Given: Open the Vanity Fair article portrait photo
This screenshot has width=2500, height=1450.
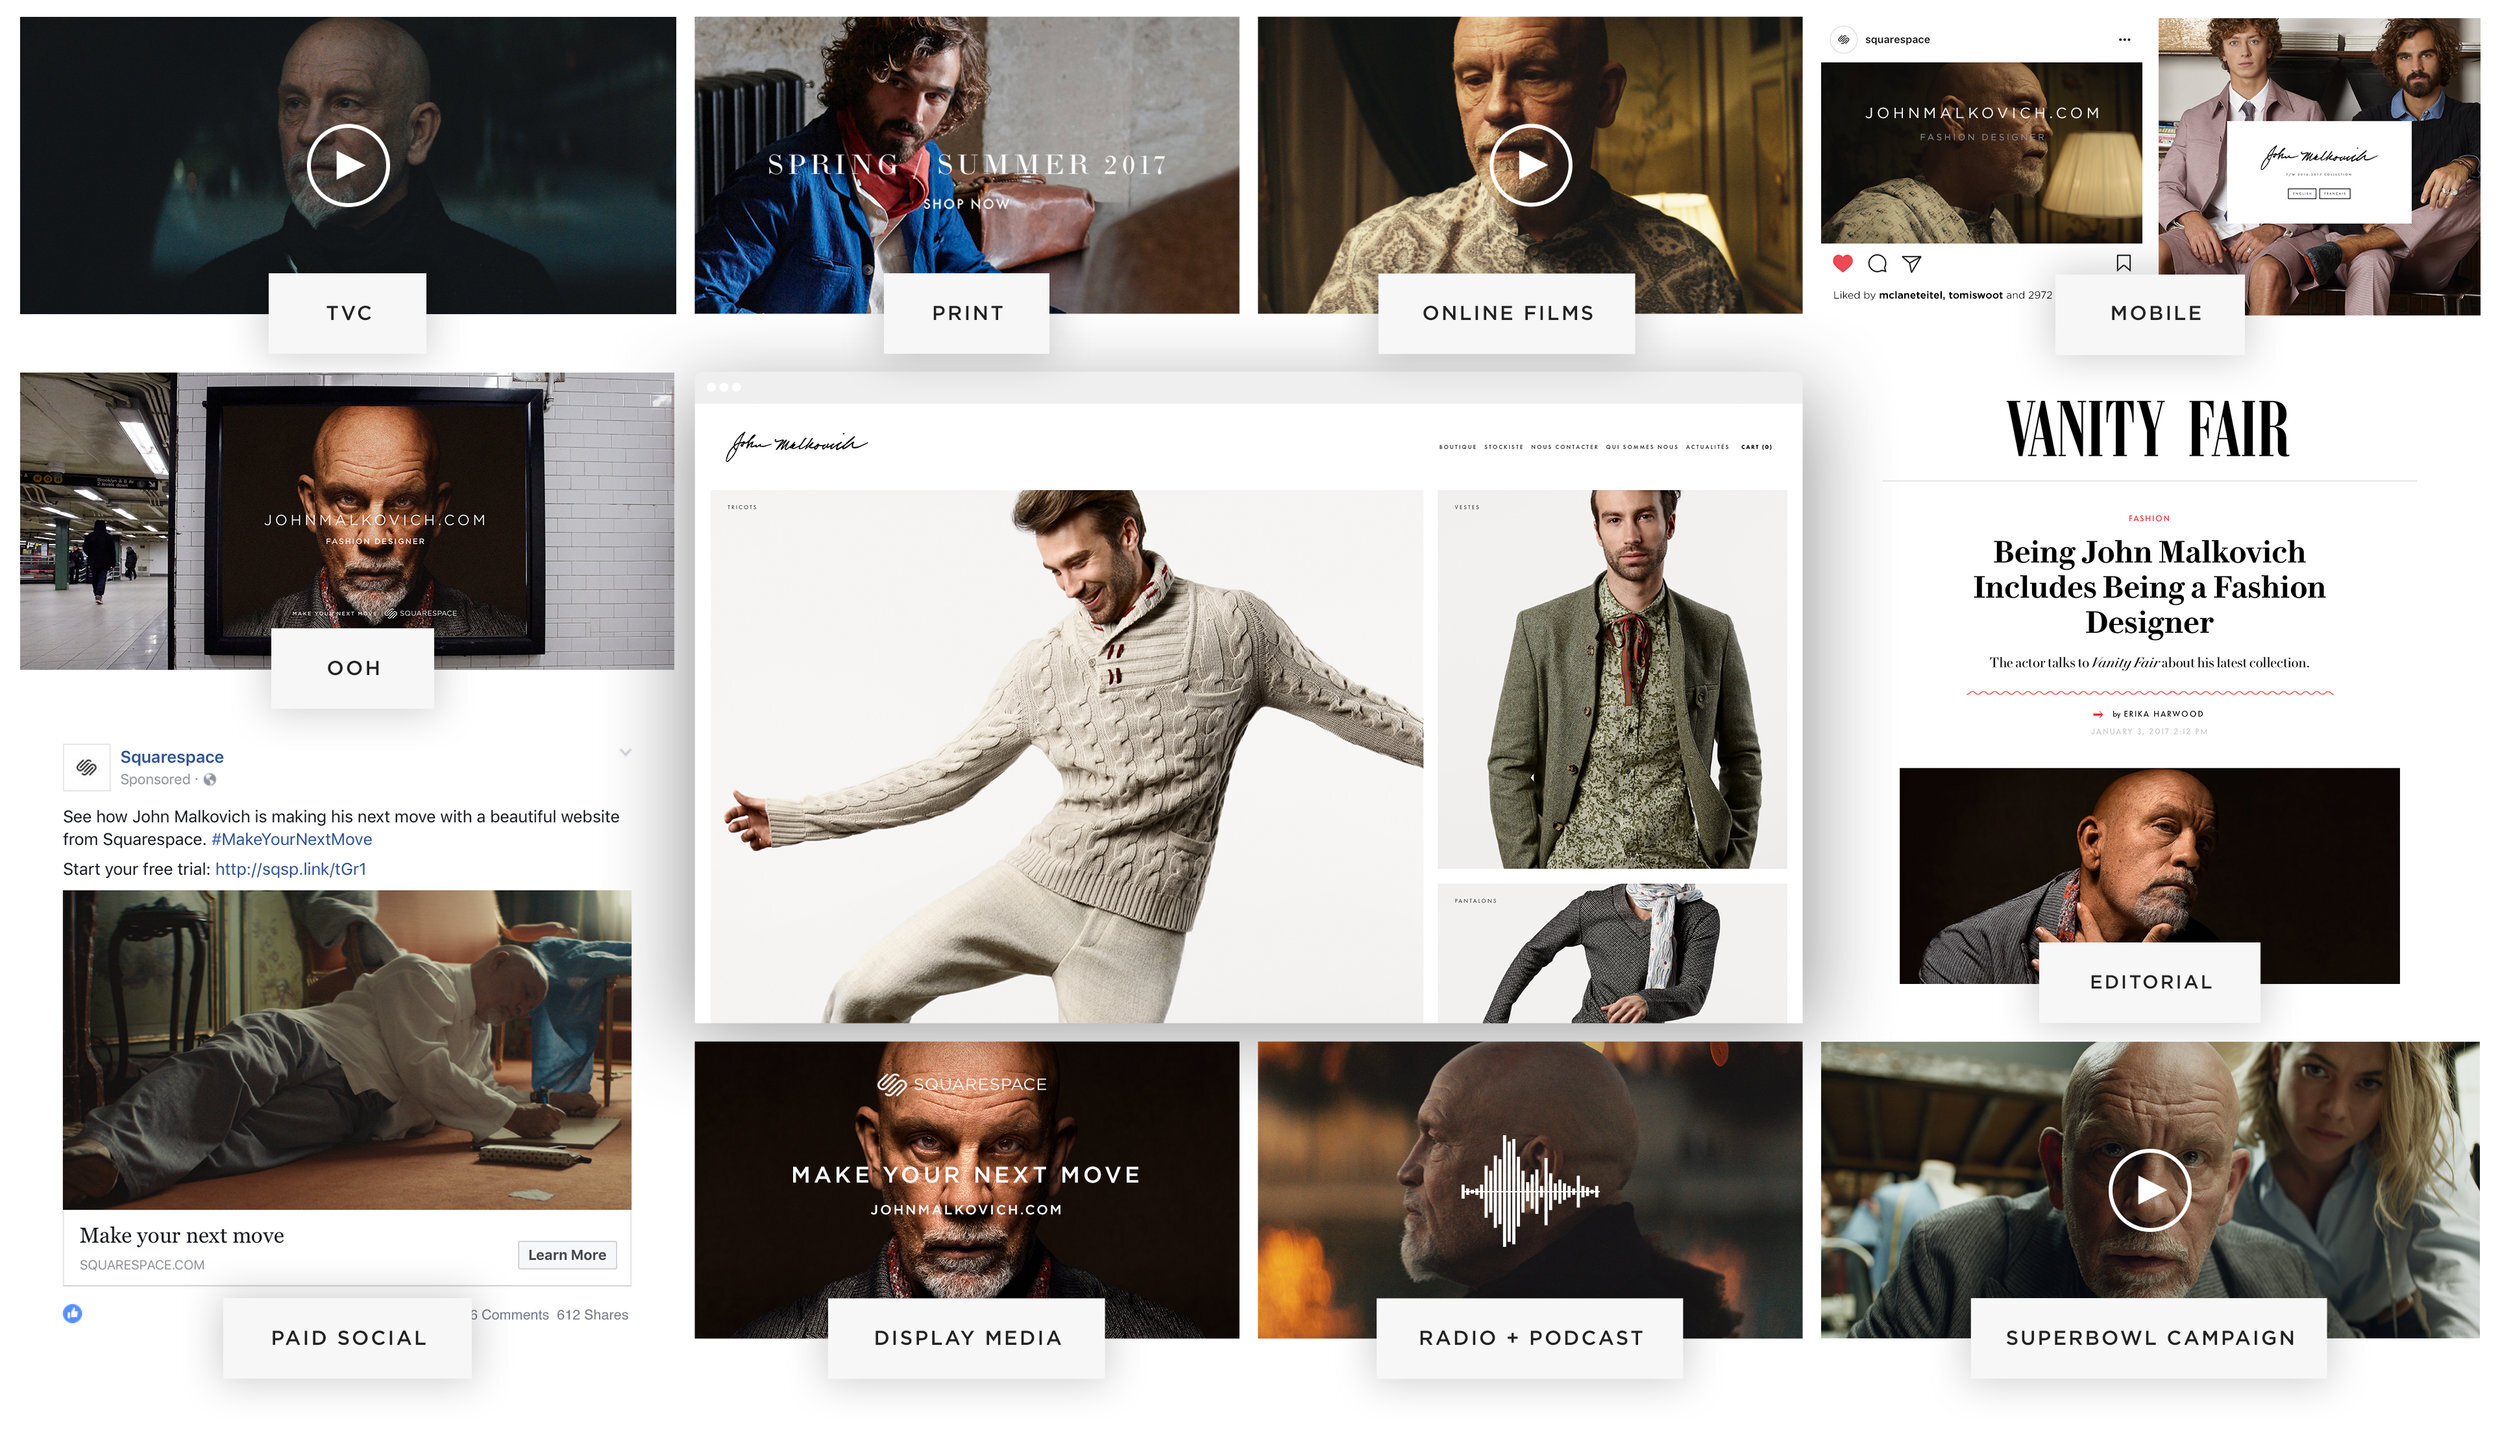Looking at the screenshot, I should [2149, 876].
